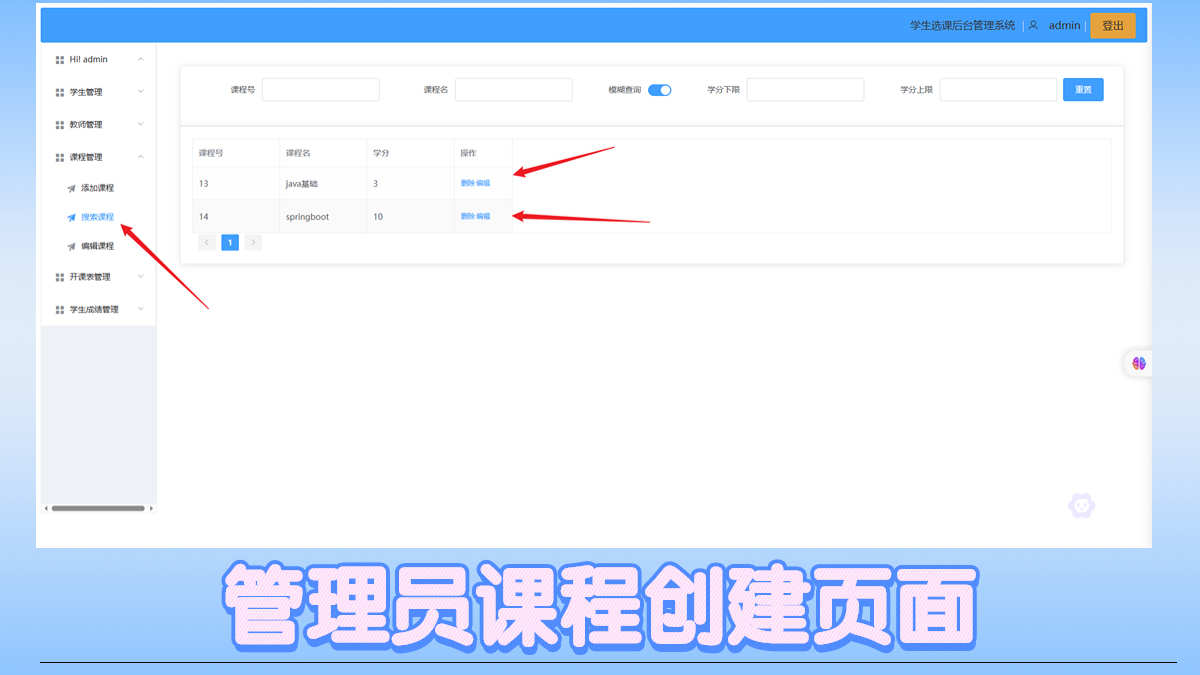The height and width of the screenshot is (675, 1200).
Task: Click the grid icon beside 学生管理
Action: coord(60,92)
